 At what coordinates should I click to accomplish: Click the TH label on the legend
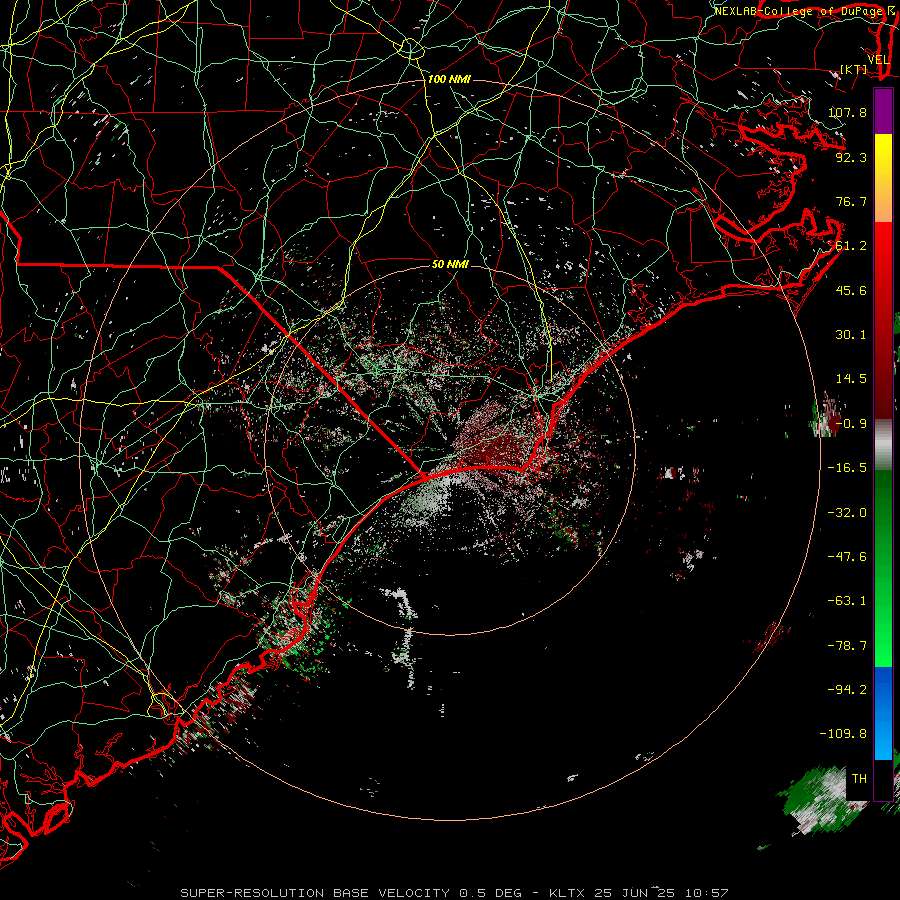point(859,779)
